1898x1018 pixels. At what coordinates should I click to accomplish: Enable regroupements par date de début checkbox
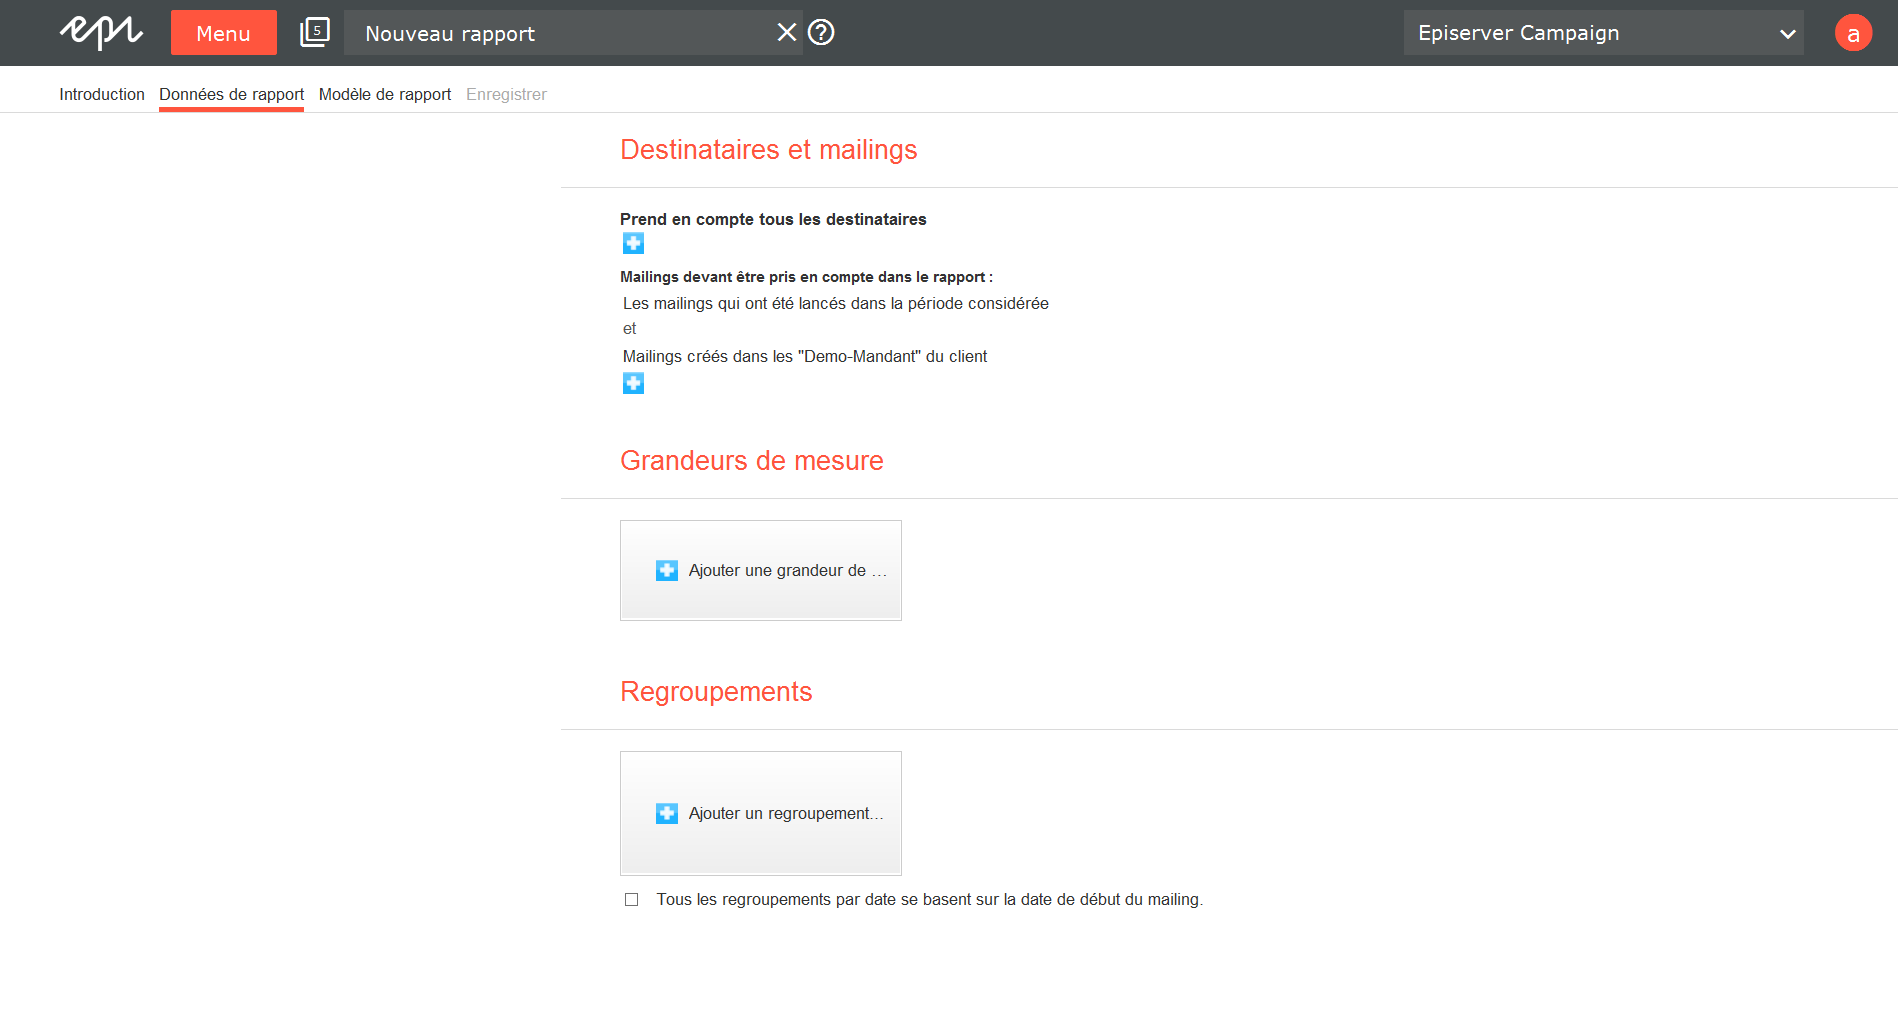pyautogui.click(x=631, y=899)
